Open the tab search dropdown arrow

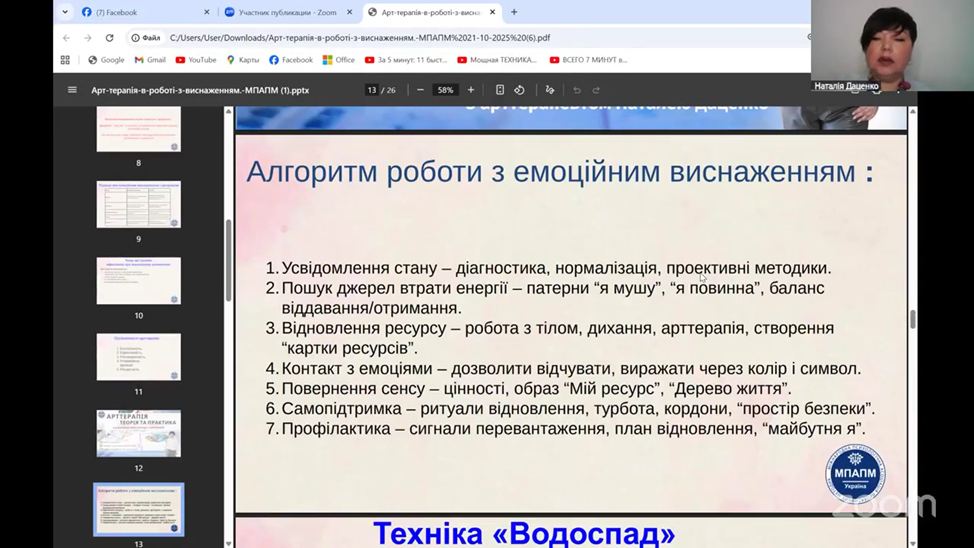click(66, 13)
